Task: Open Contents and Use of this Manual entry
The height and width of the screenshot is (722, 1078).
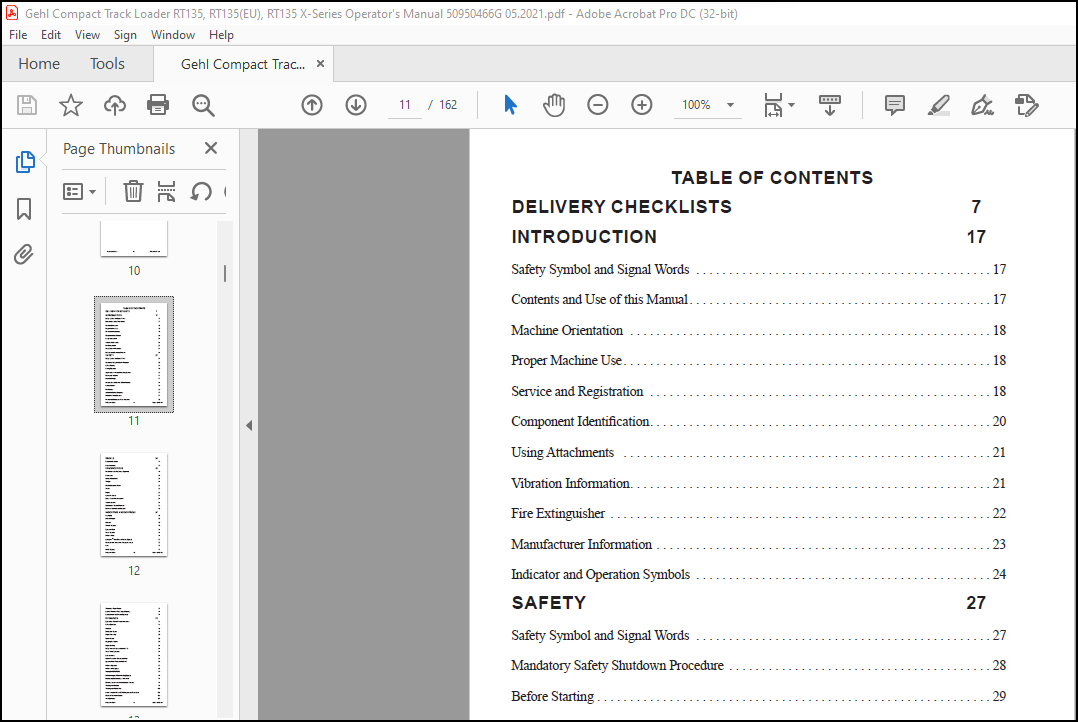Action: [x=758, y=300]
